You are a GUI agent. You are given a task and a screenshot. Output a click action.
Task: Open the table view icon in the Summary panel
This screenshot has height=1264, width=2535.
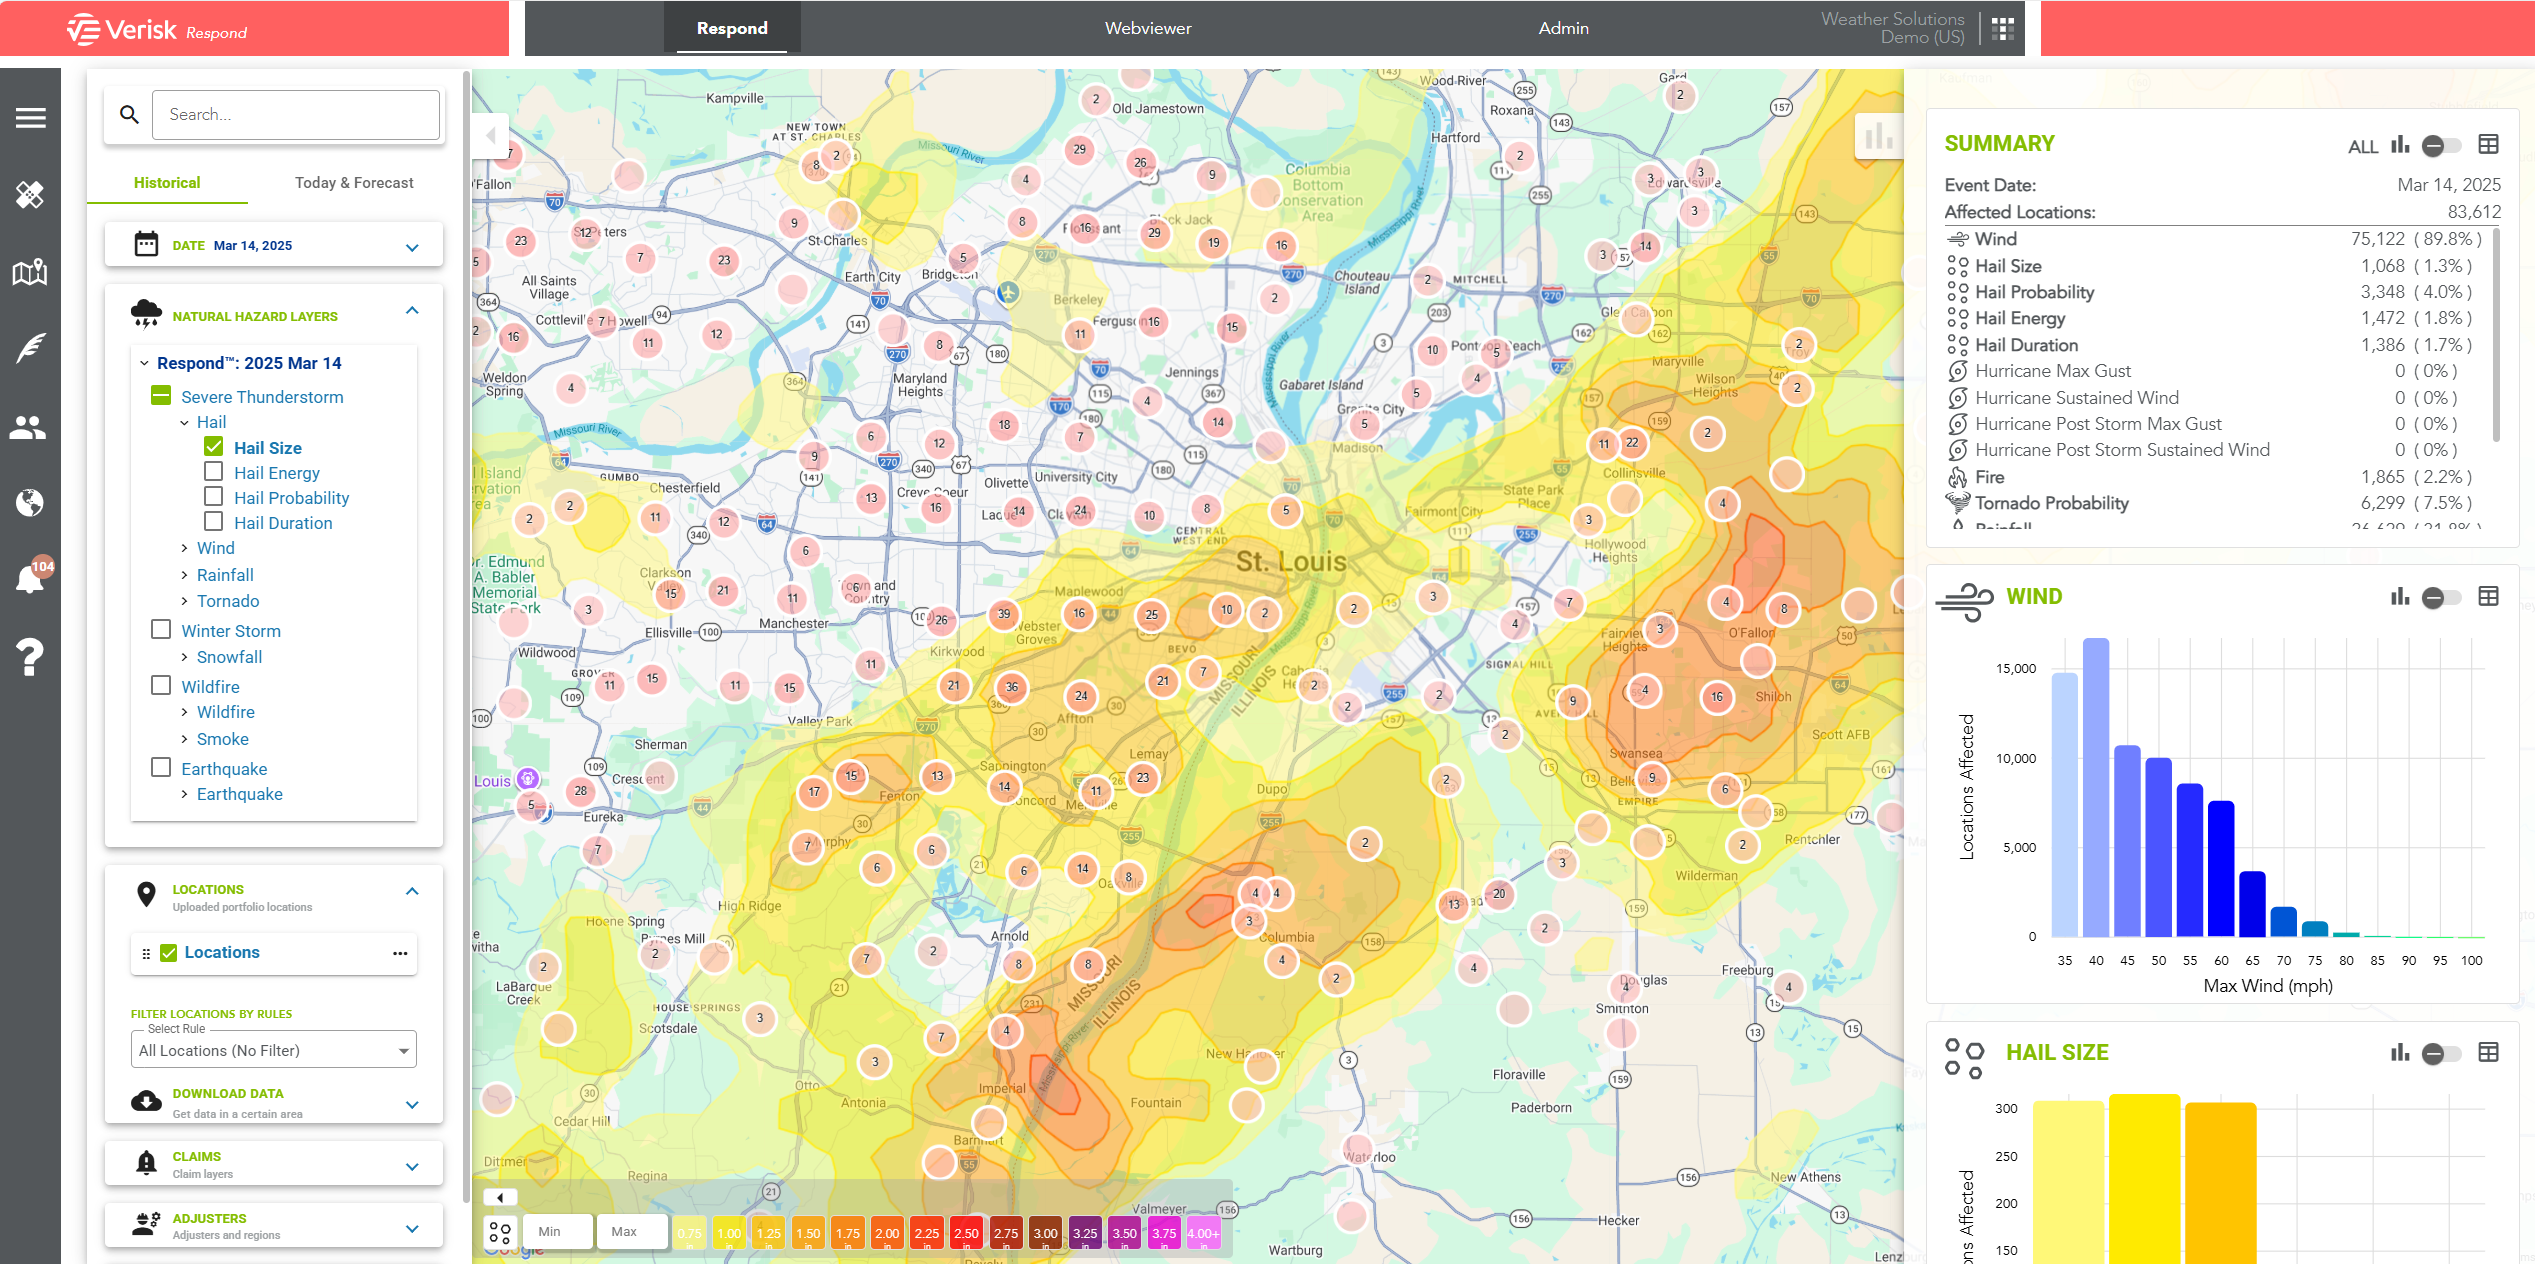pyautogui.click(x=2487, y=145)
